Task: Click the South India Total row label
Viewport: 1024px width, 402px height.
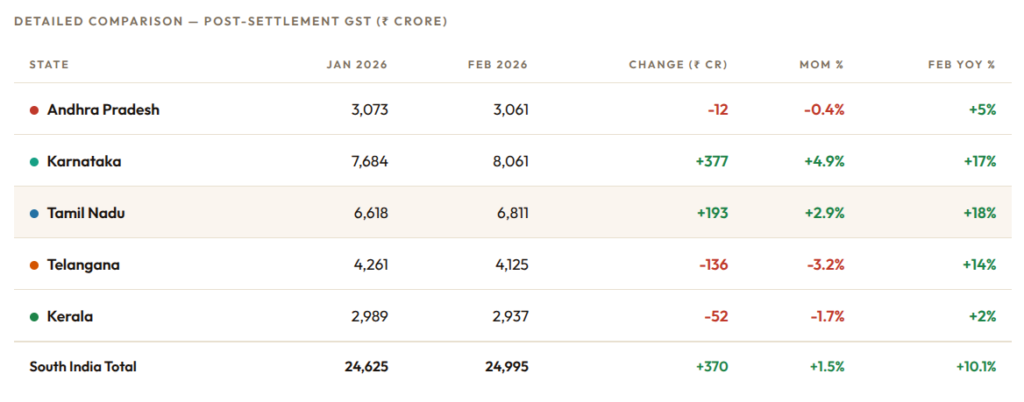Action: pyautogui.click(x=83, y=367)
